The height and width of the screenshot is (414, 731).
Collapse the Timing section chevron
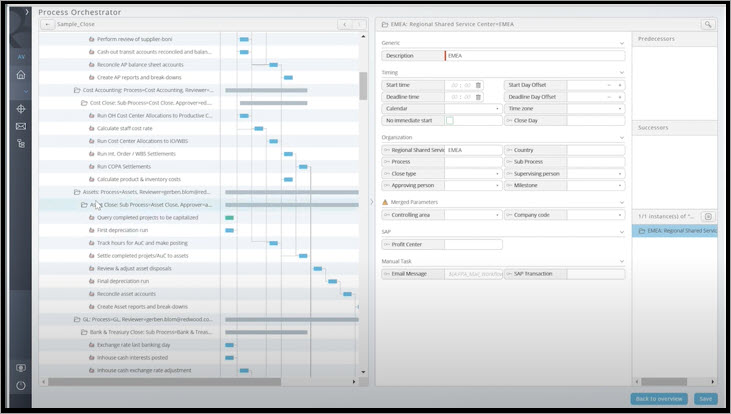621,73
